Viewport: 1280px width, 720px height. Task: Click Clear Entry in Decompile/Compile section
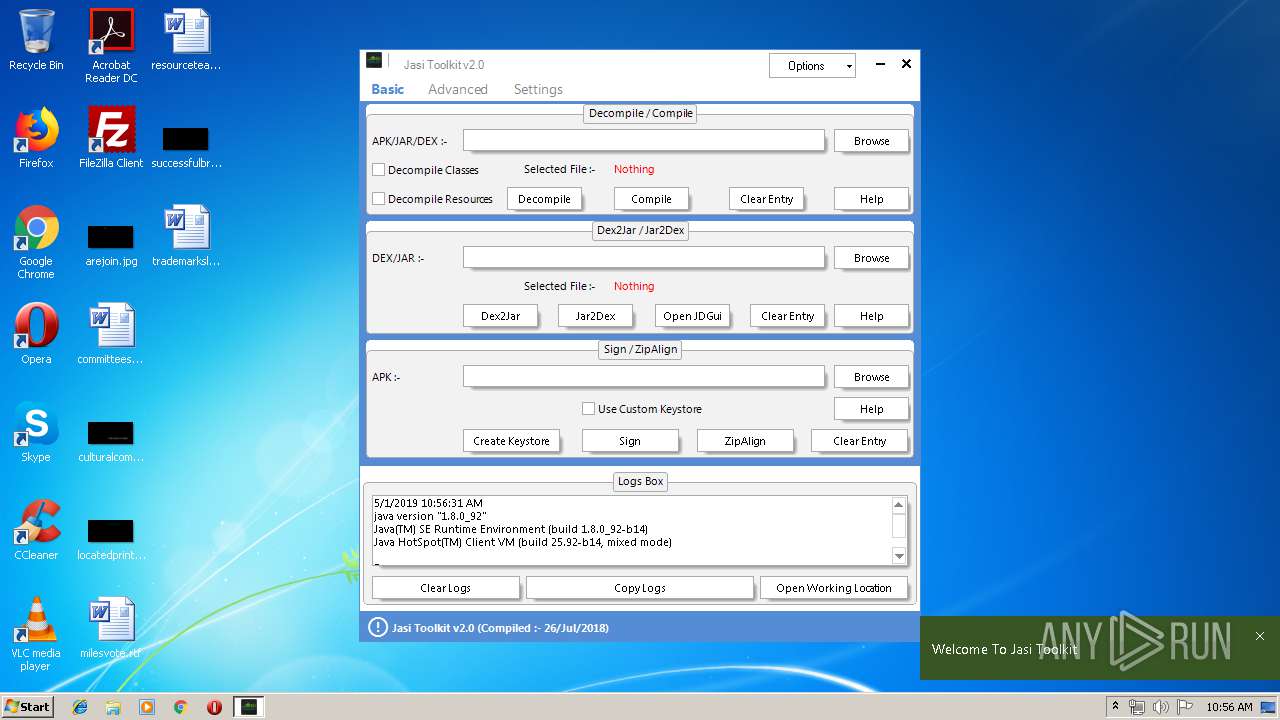coord(766,199)
